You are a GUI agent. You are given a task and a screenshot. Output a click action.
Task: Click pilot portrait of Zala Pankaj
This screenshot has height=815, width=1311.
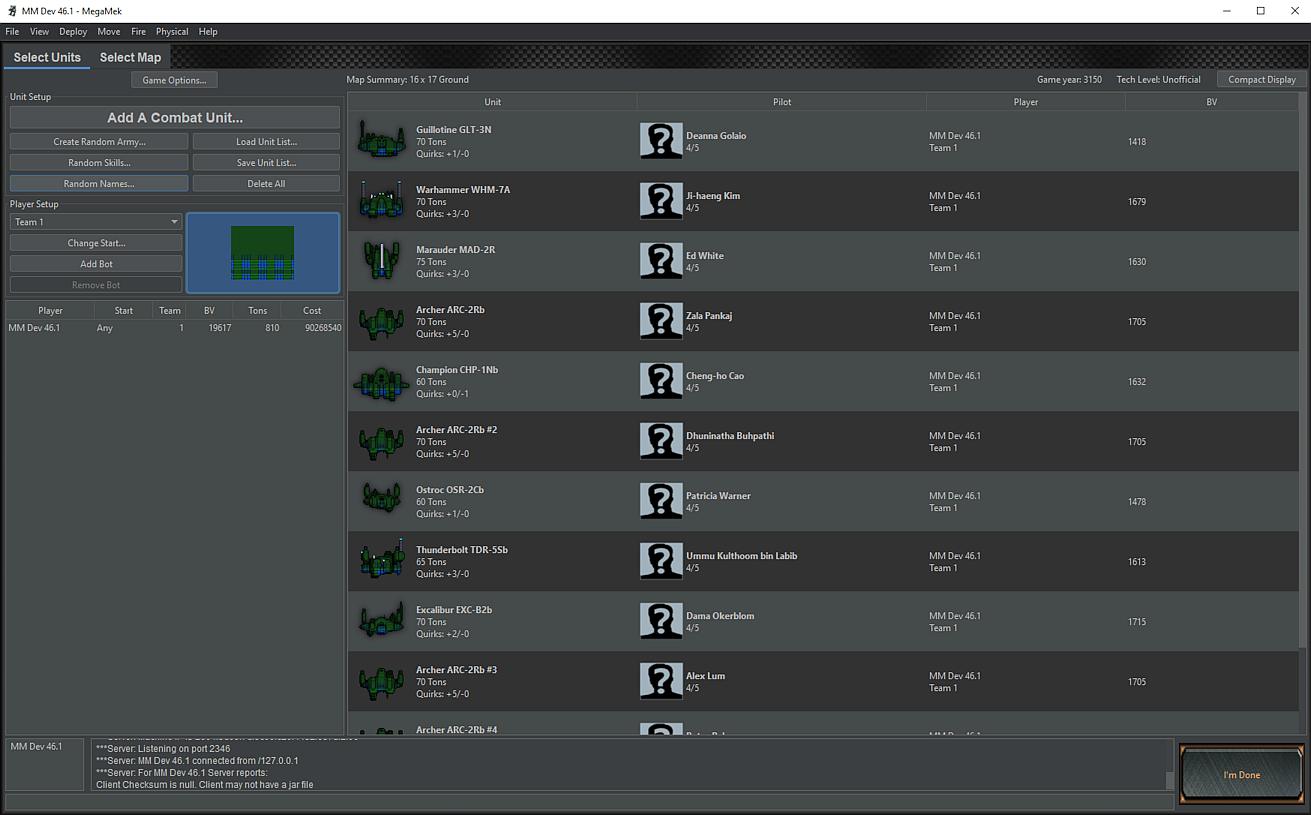point(661,321)
